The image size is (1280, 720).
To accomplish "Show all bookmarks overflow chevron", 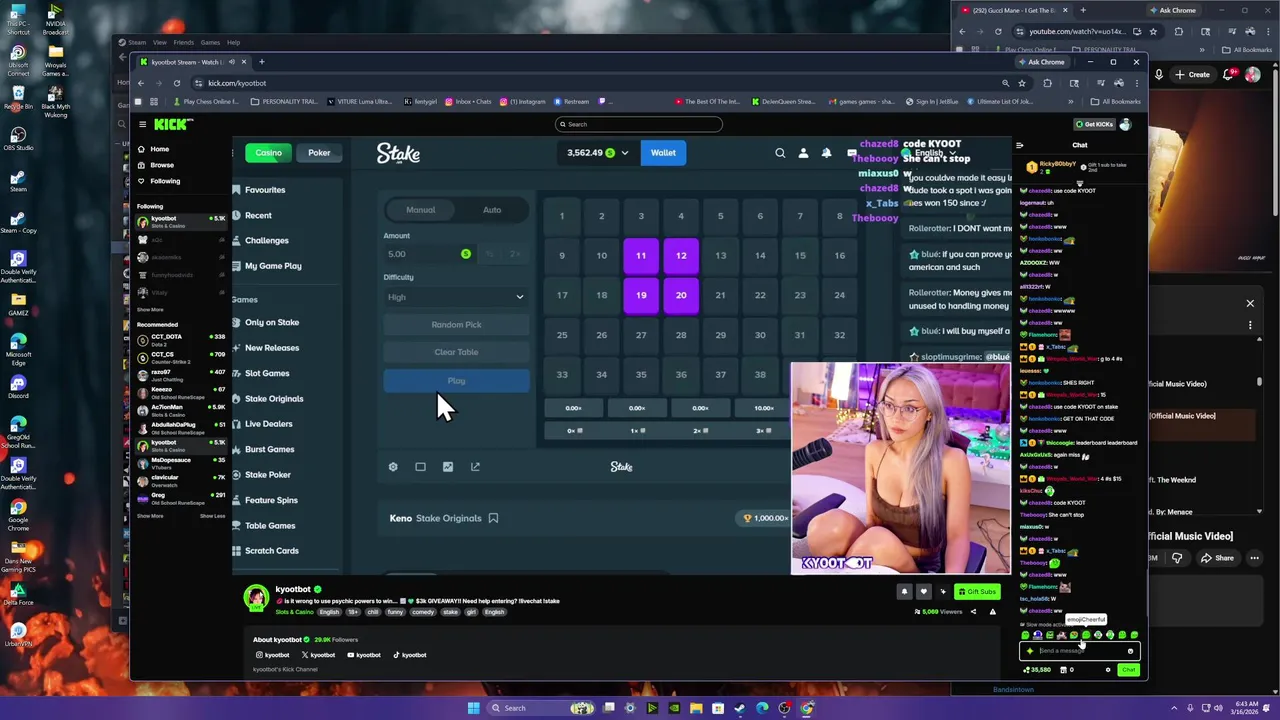I will pyautogui.click(x=1070, y=101).
